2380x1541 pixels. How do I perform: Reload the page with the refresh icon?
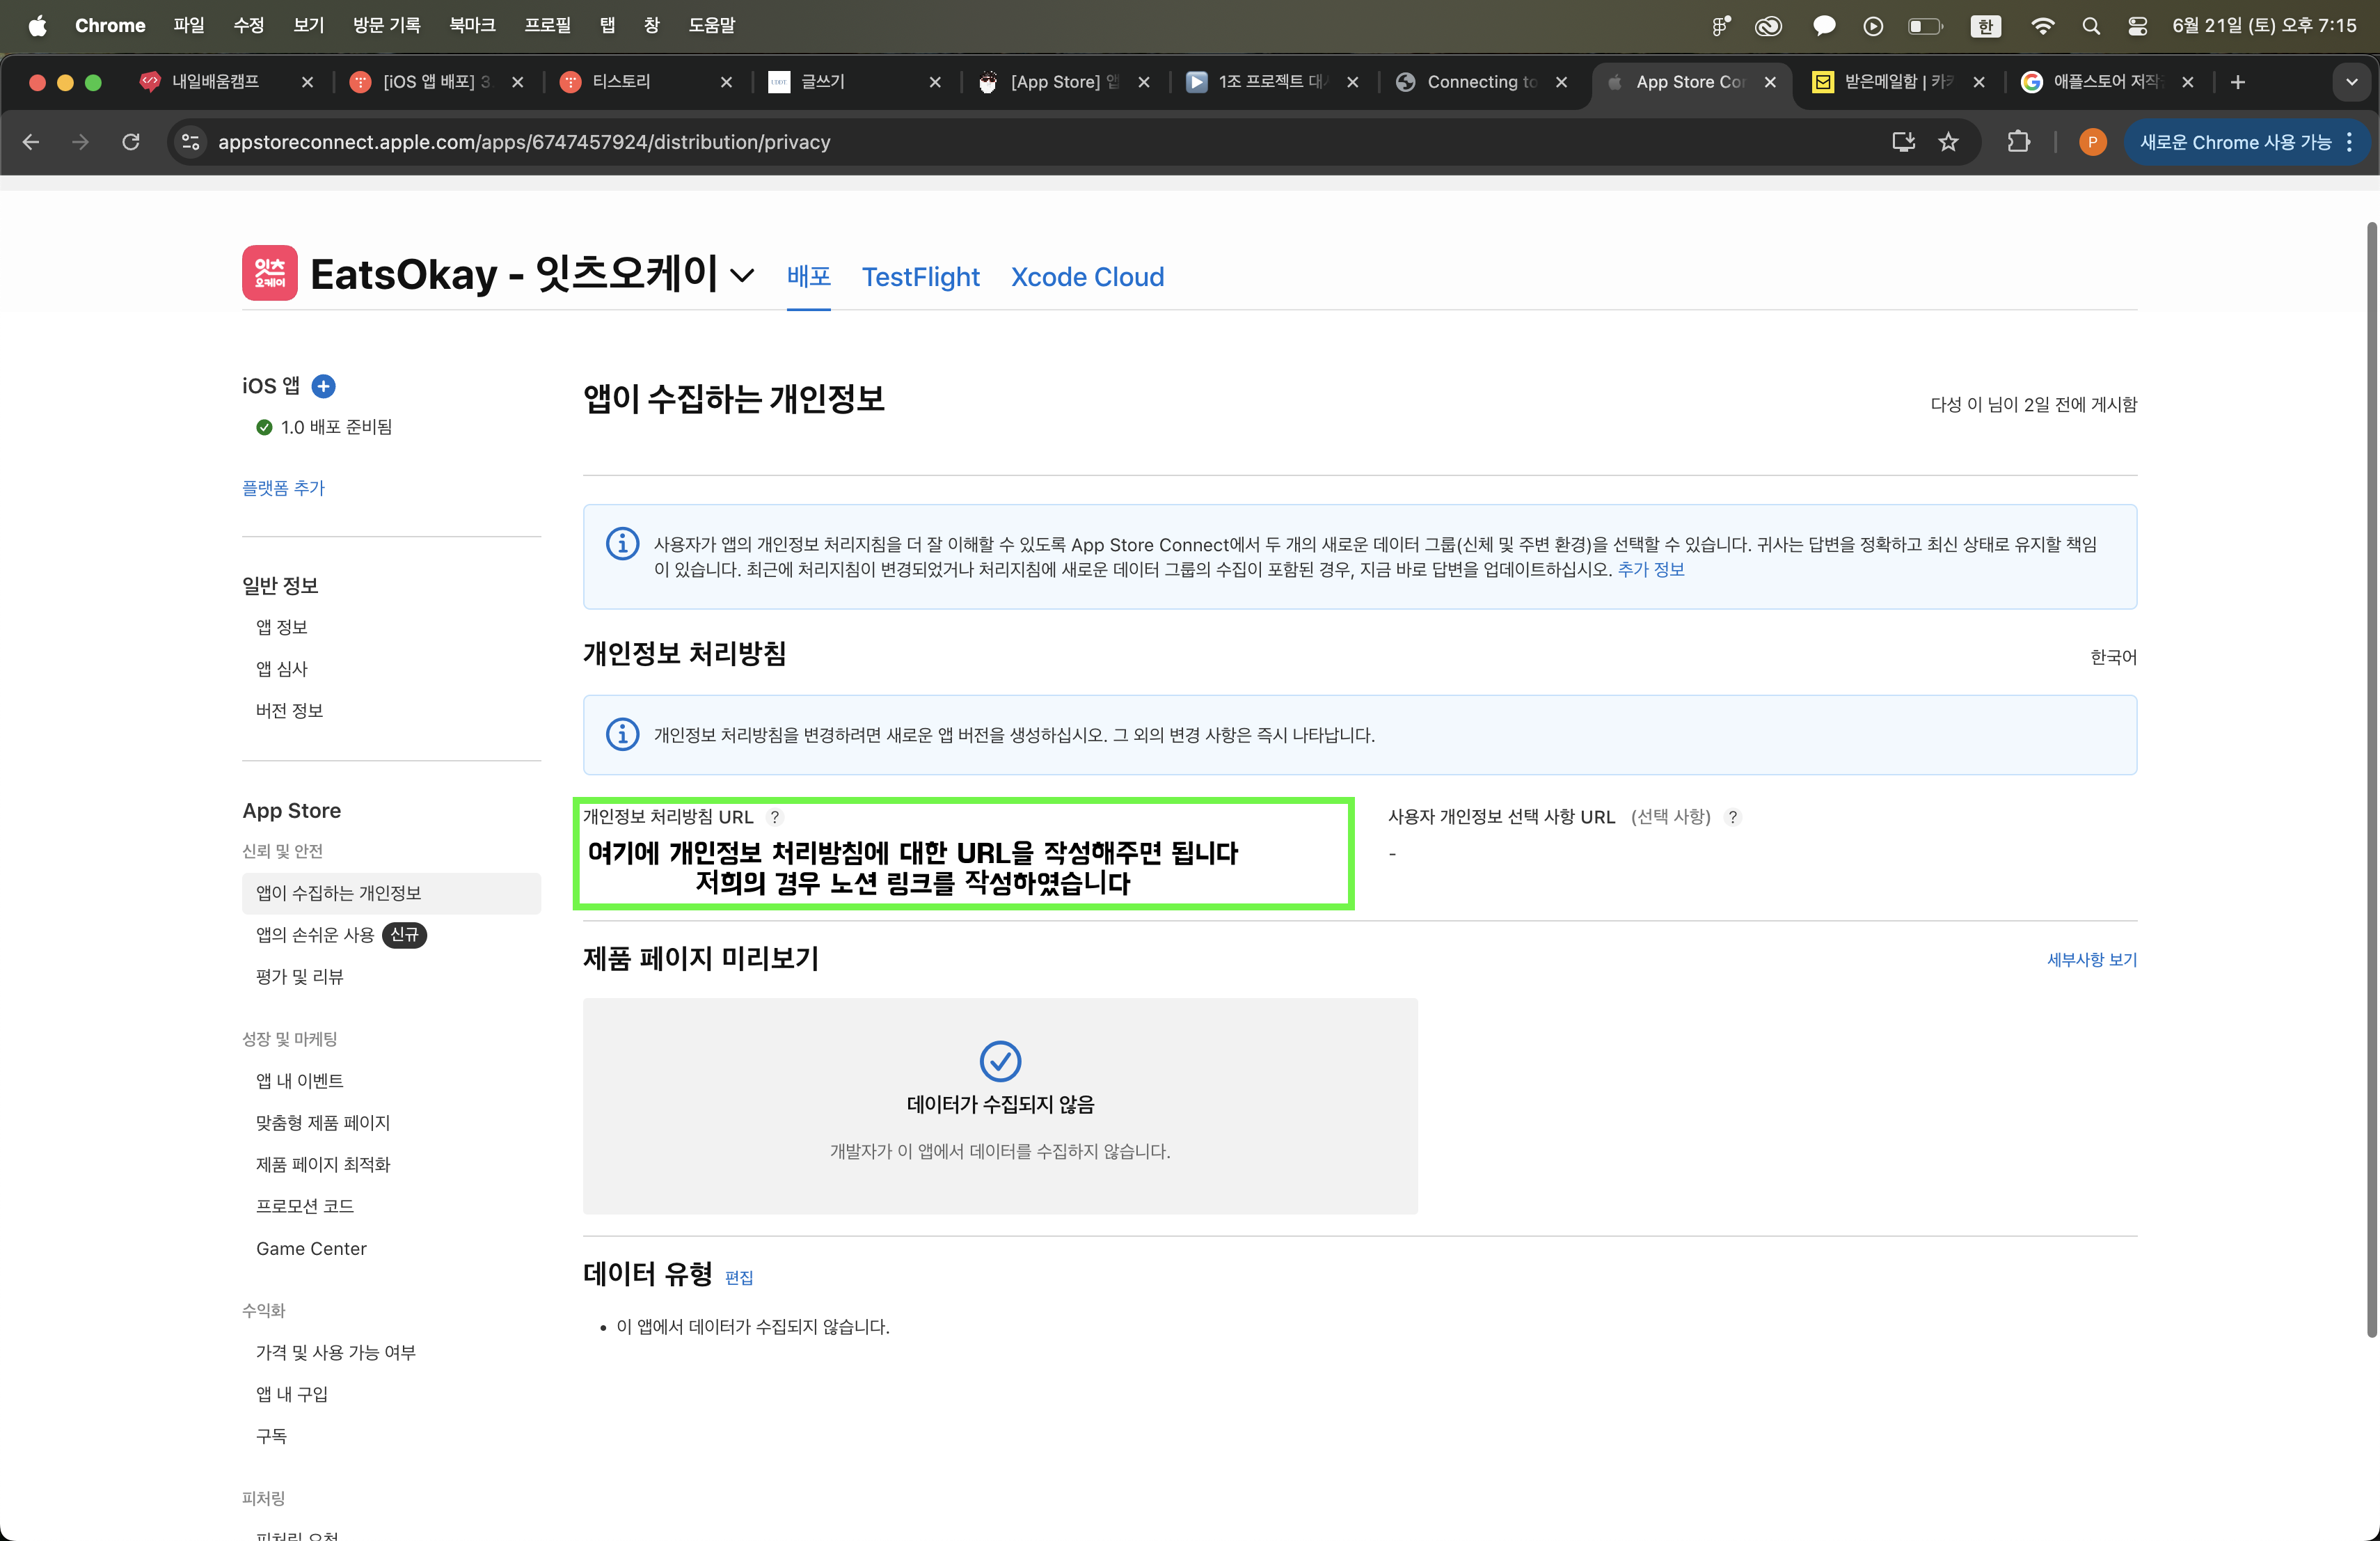click(x=131, y=142)
